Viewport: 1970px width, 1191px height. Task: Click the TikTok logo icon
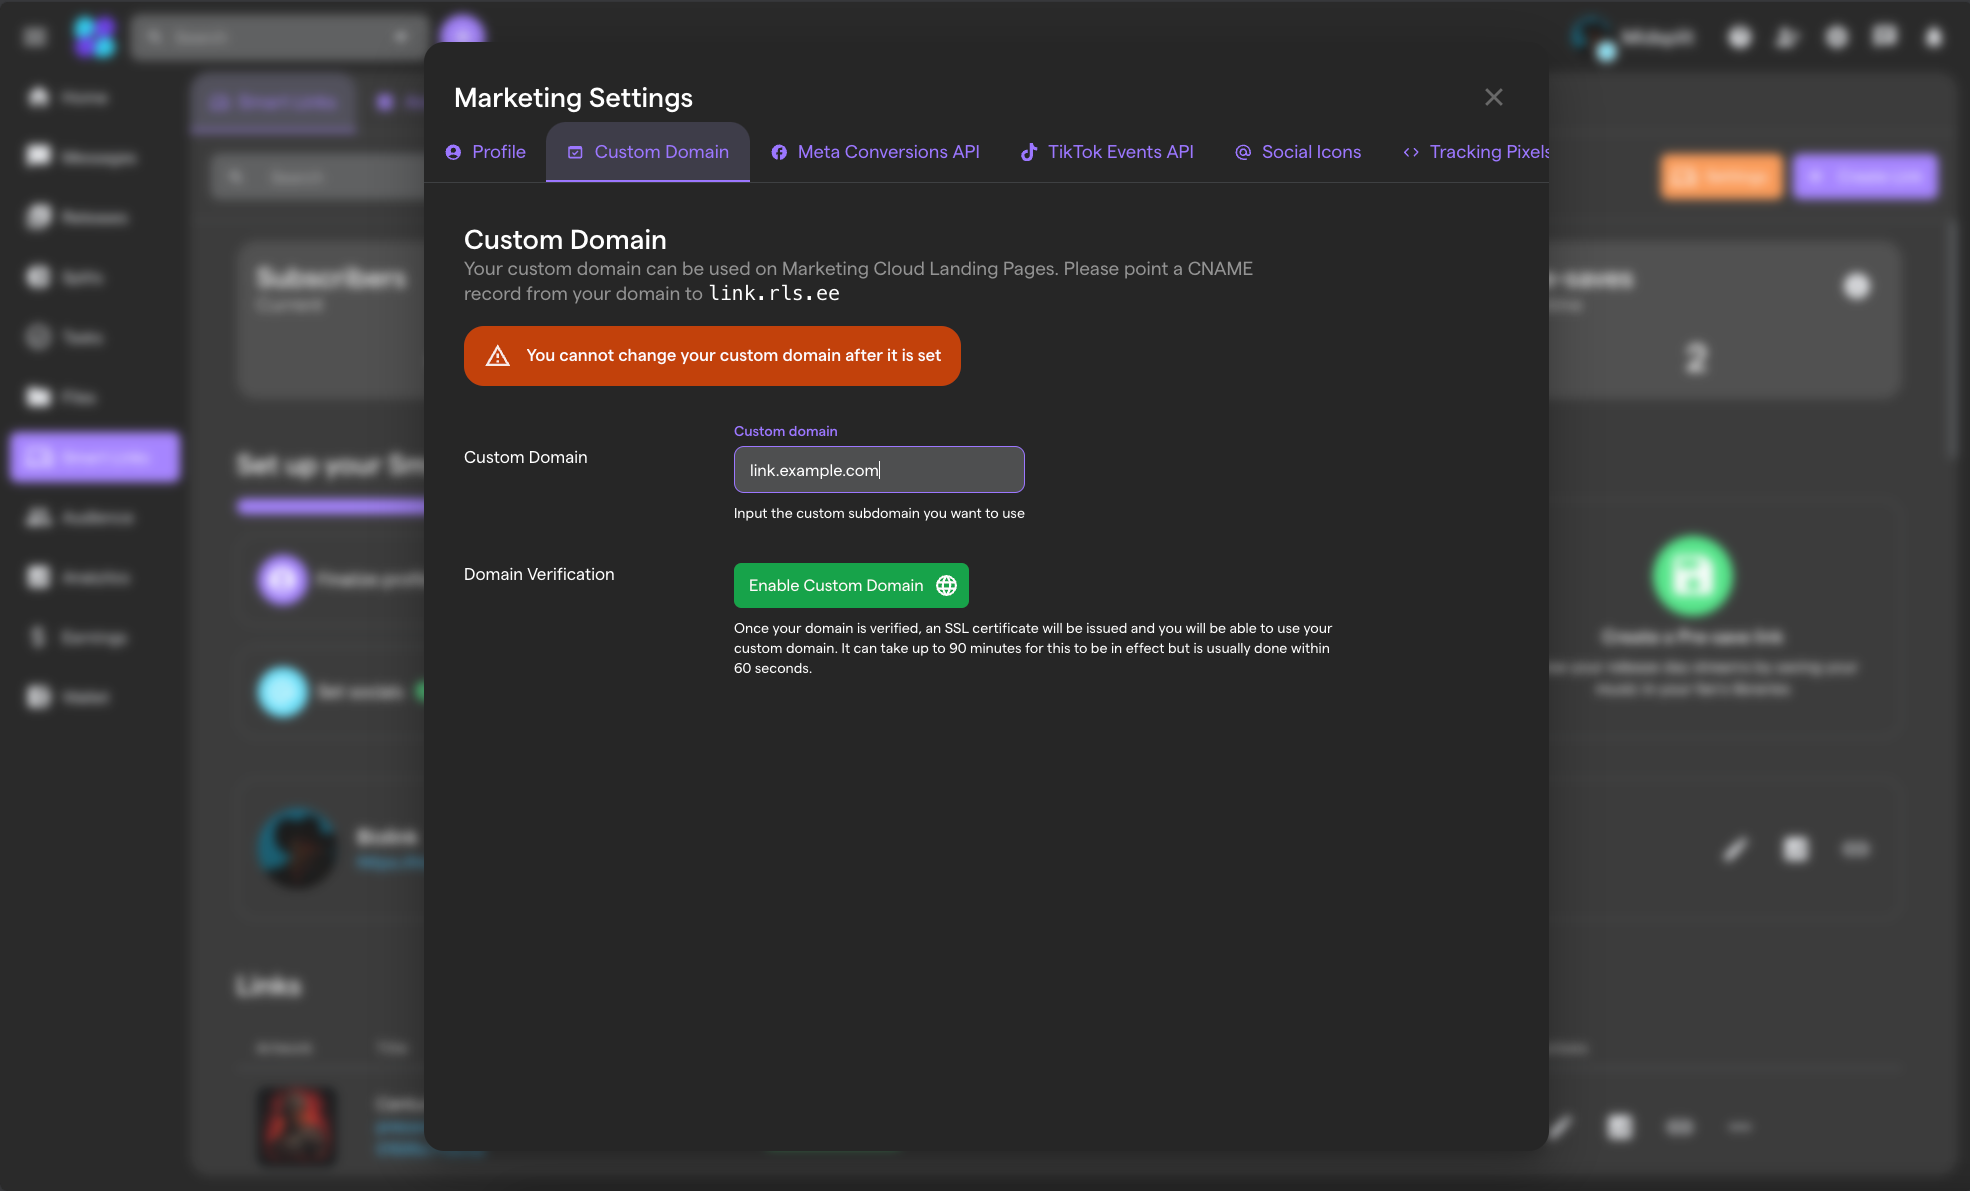1028,152
